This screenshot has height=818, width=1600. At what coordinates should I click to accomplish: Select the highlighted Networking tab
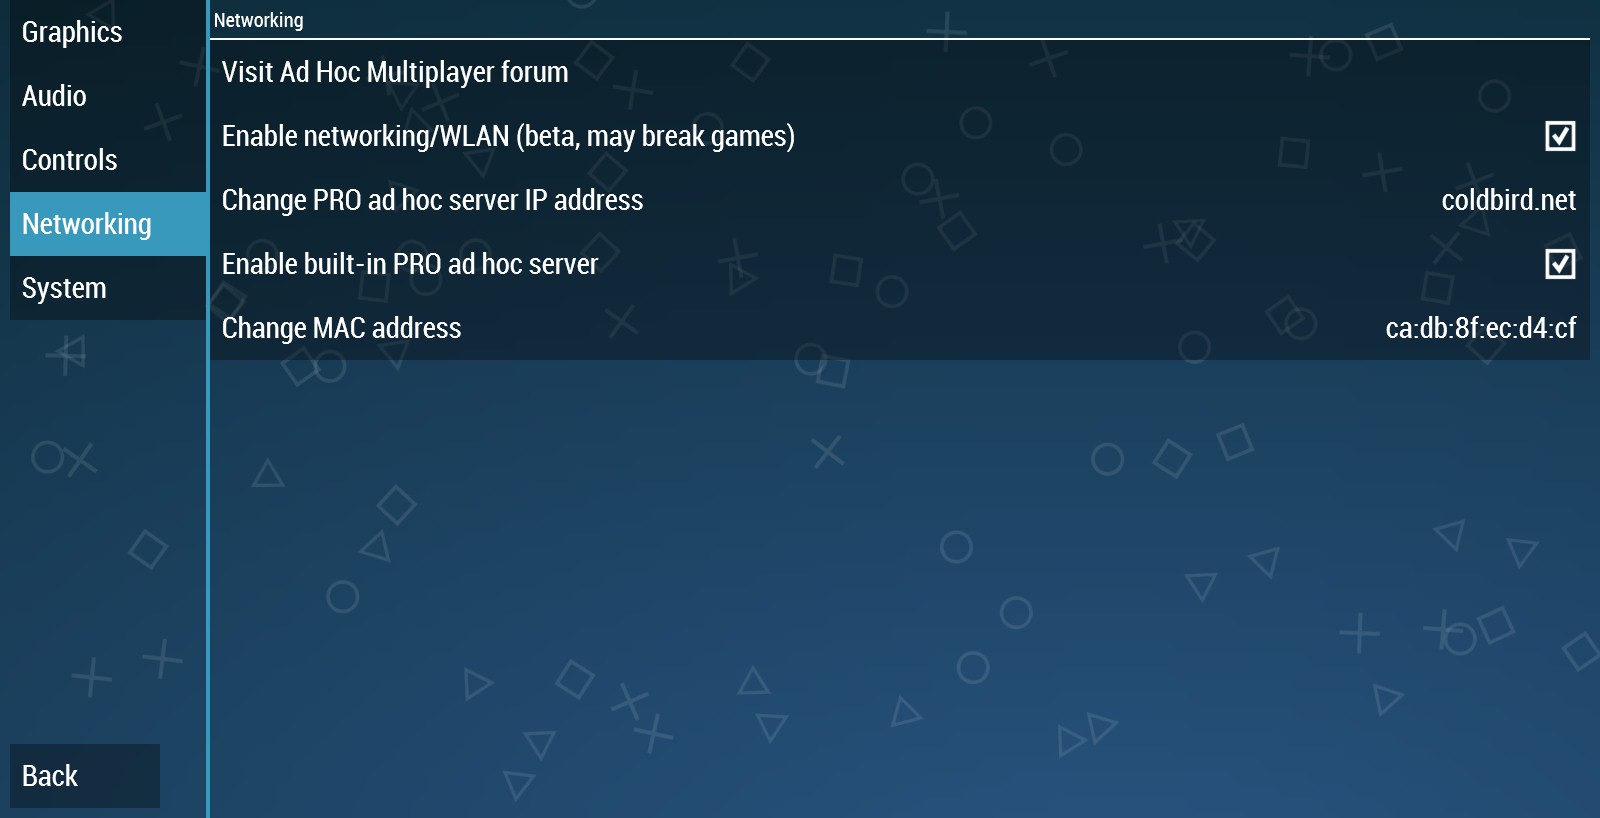(x=108, y=224)
